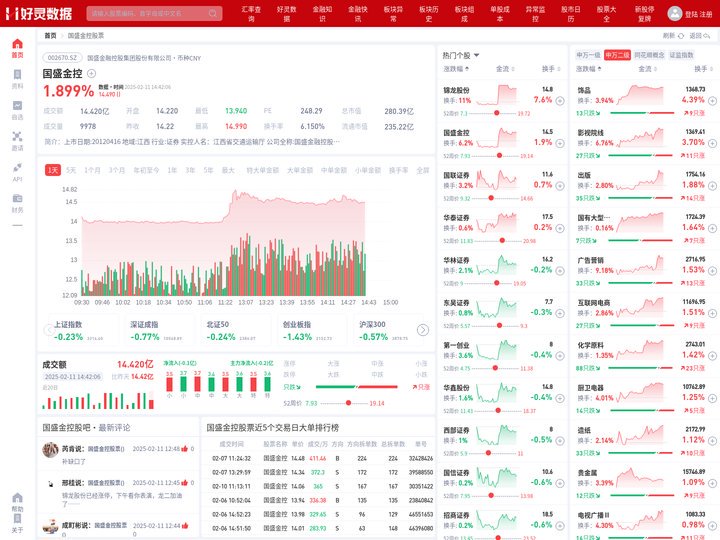Sort sectors by 涨跌幅 column
Viewport: 720px width, 540px height.
coord(589,69)
